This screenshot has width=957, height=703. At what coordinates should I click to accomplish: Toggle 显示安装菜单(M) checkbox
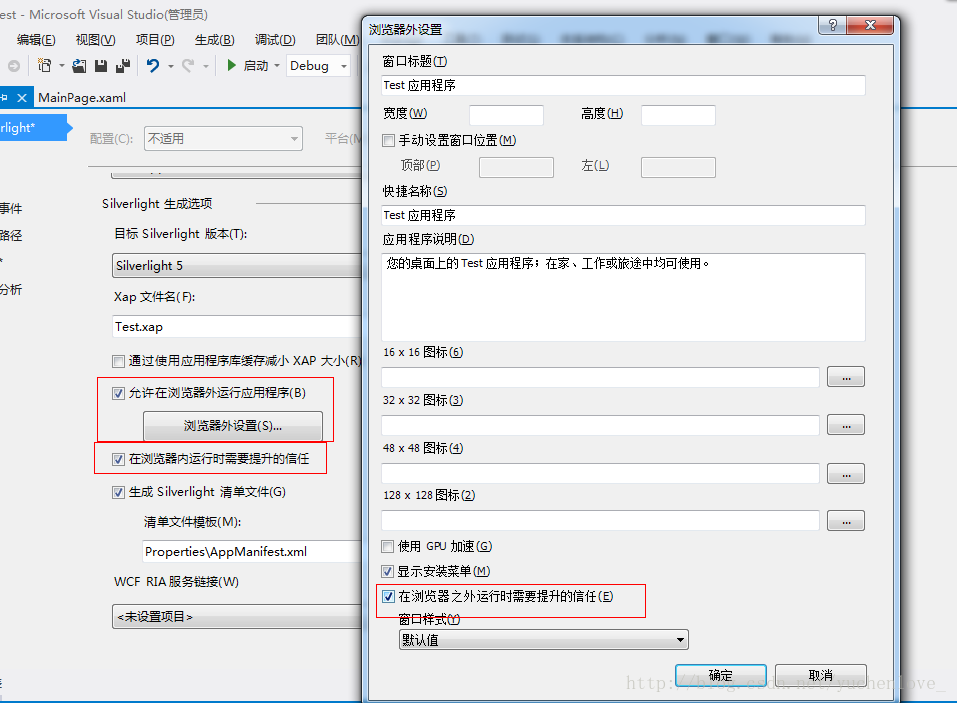tap(388, 572)
